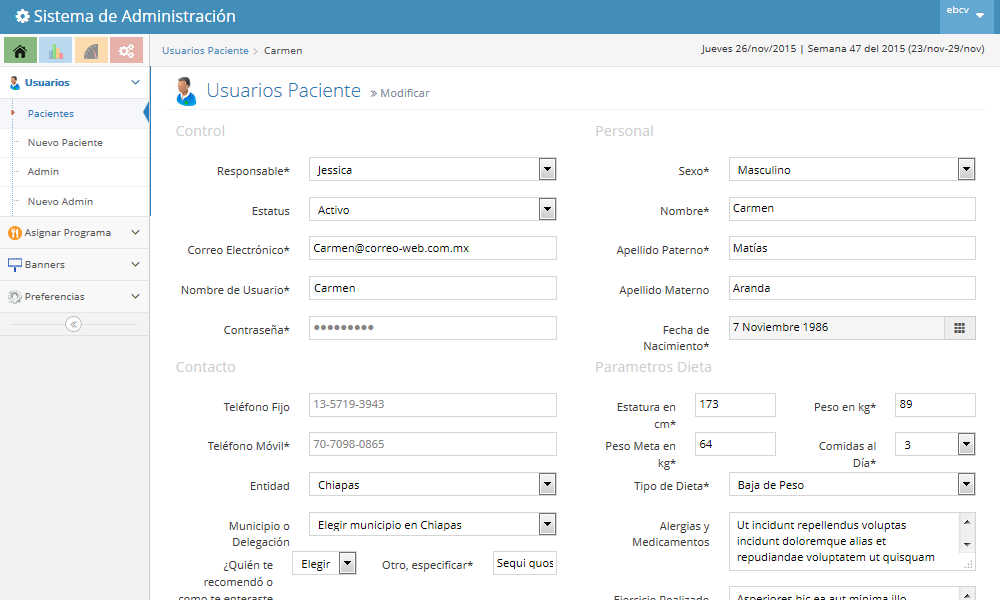Click the calendar icon for Fecha de Nacimiento
This screenshot has height=600, width=1000.
tap(959, 328)
